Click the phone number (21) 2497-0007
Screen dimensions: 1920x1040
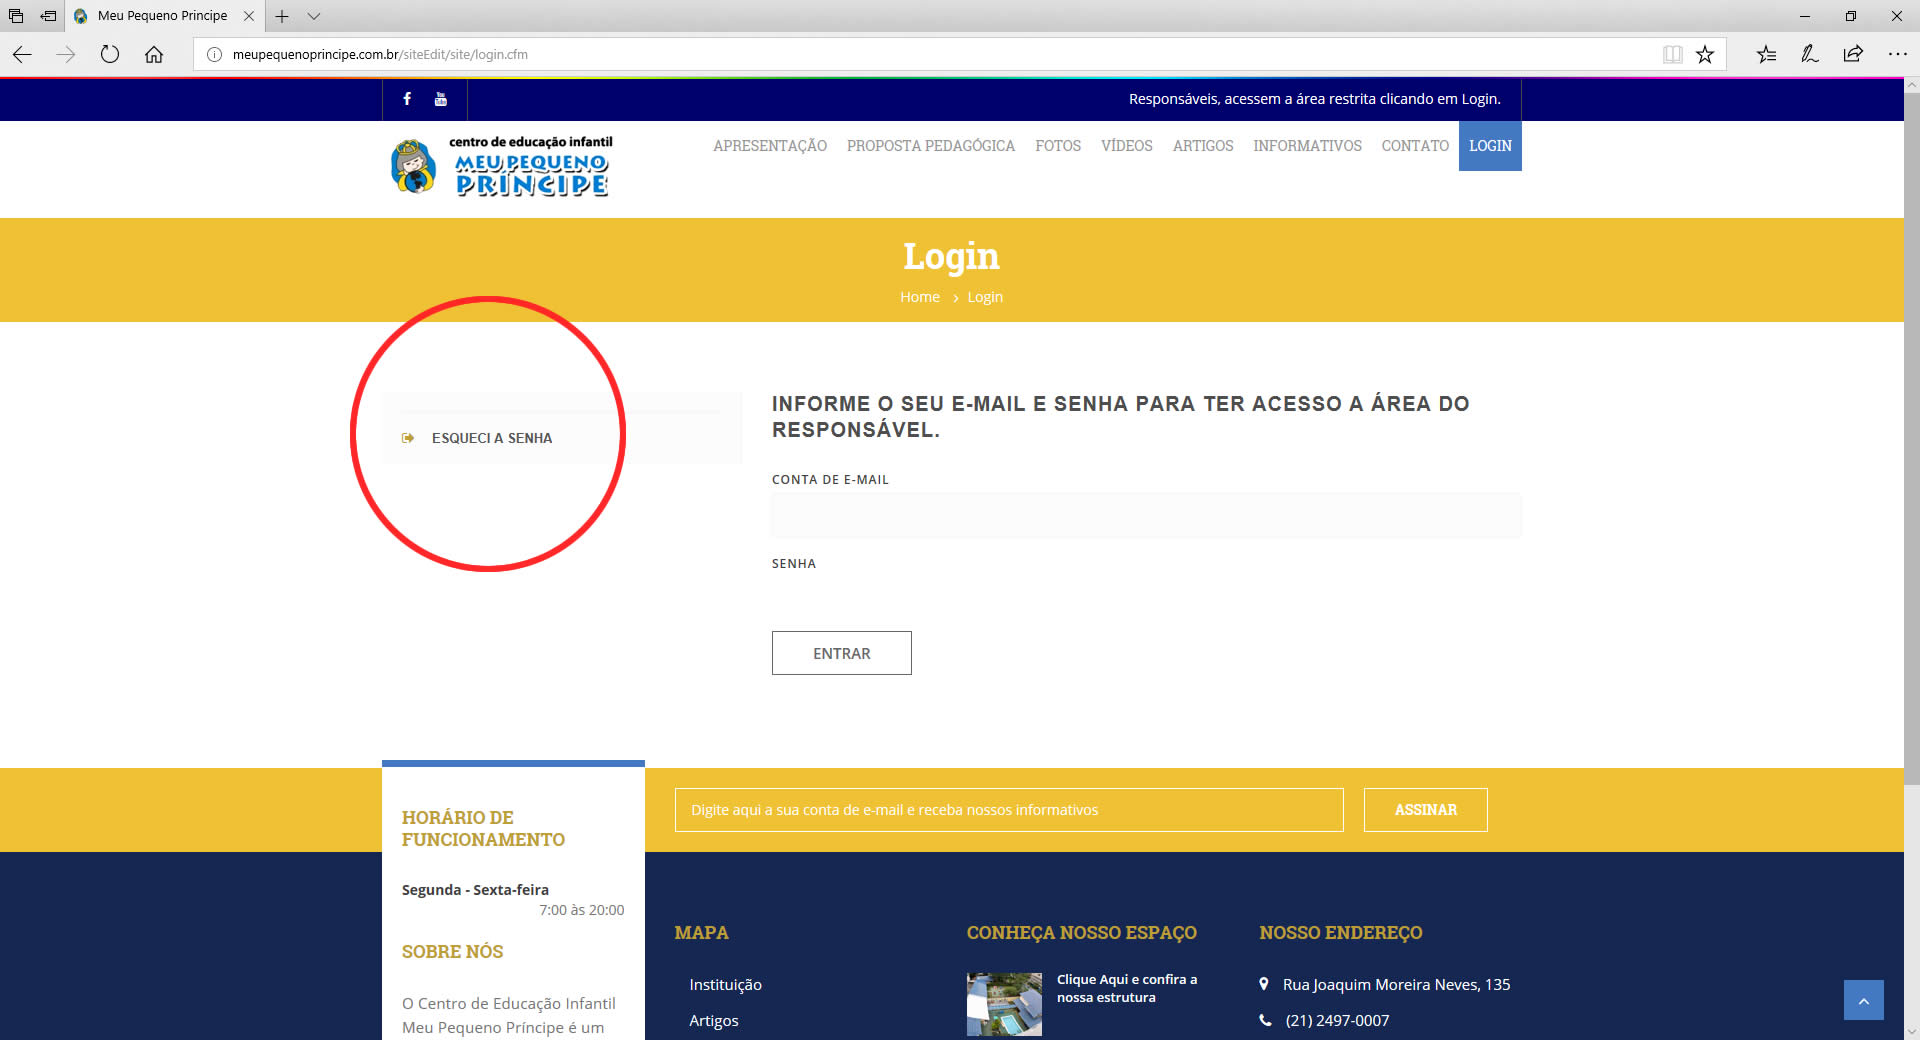tap(1337, 1020)
